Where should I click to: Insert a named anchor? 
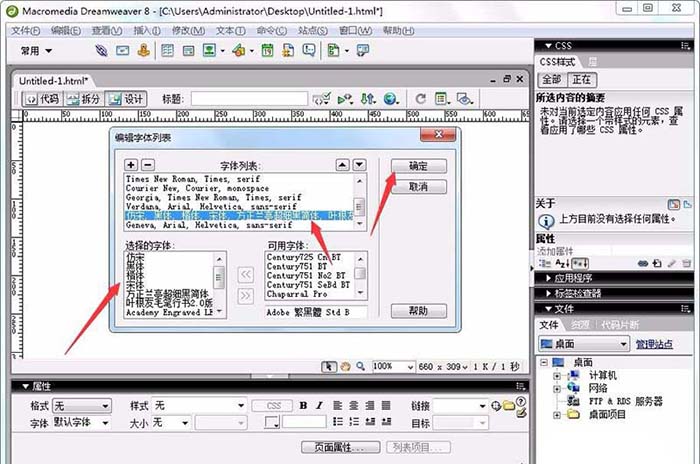click(x=143, y=50)
